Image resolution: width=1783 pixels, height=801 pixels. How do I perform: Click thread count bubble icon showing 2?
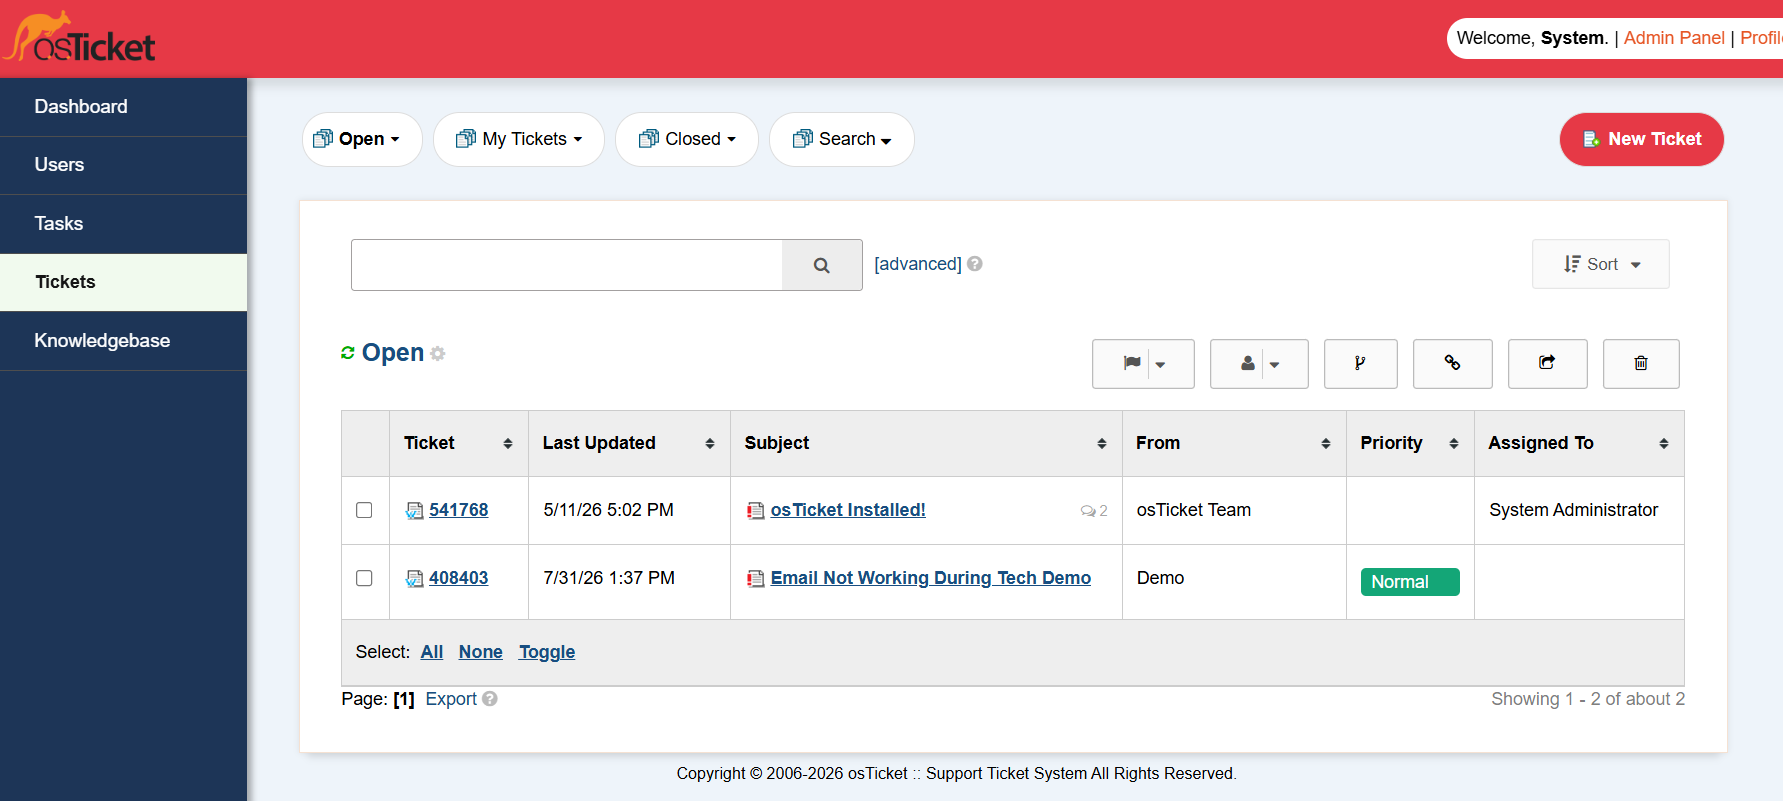[x=1088, y=511]
